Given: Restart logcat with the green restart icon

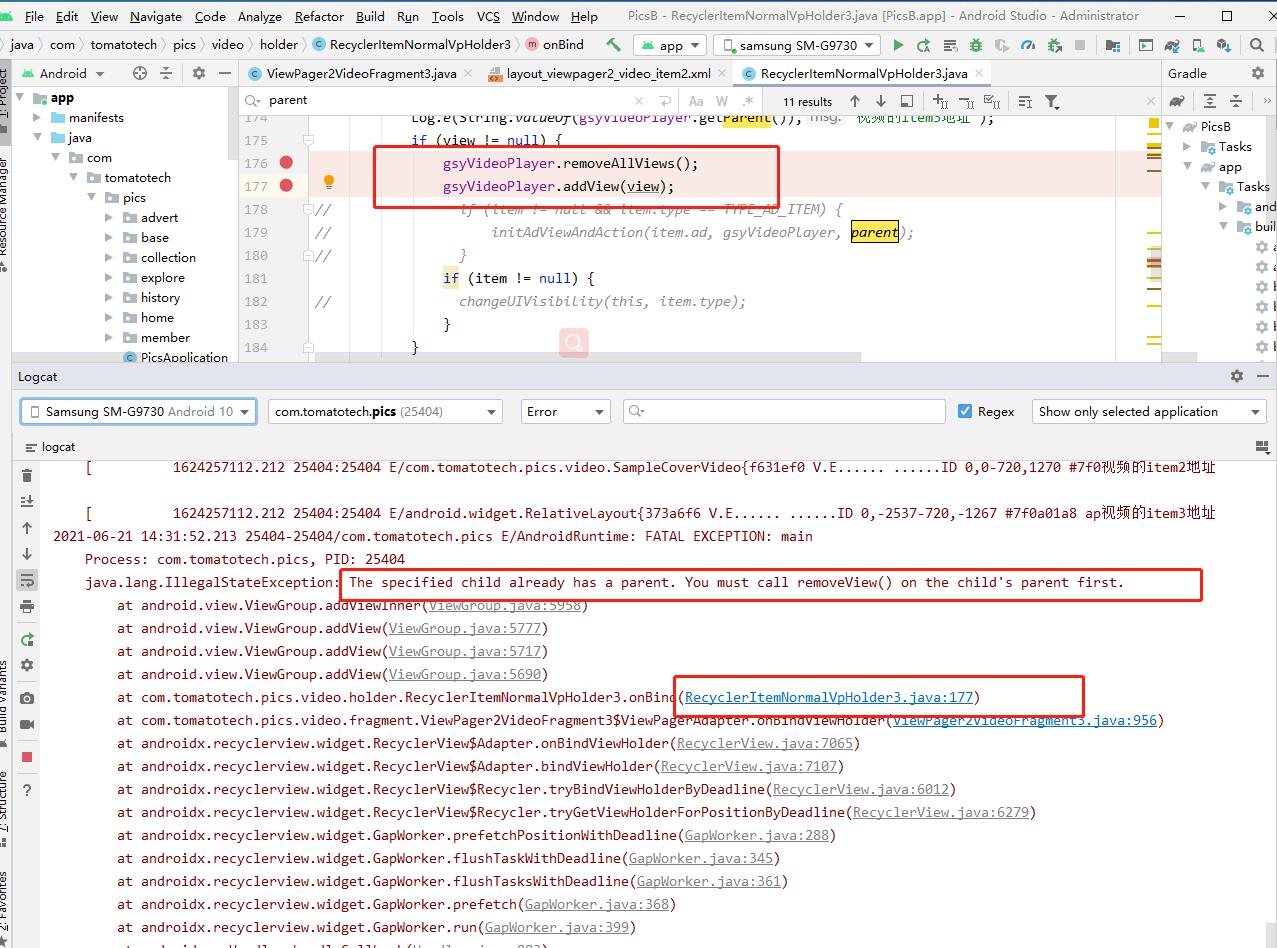Looking at the screenshot, I should point(27,639).
